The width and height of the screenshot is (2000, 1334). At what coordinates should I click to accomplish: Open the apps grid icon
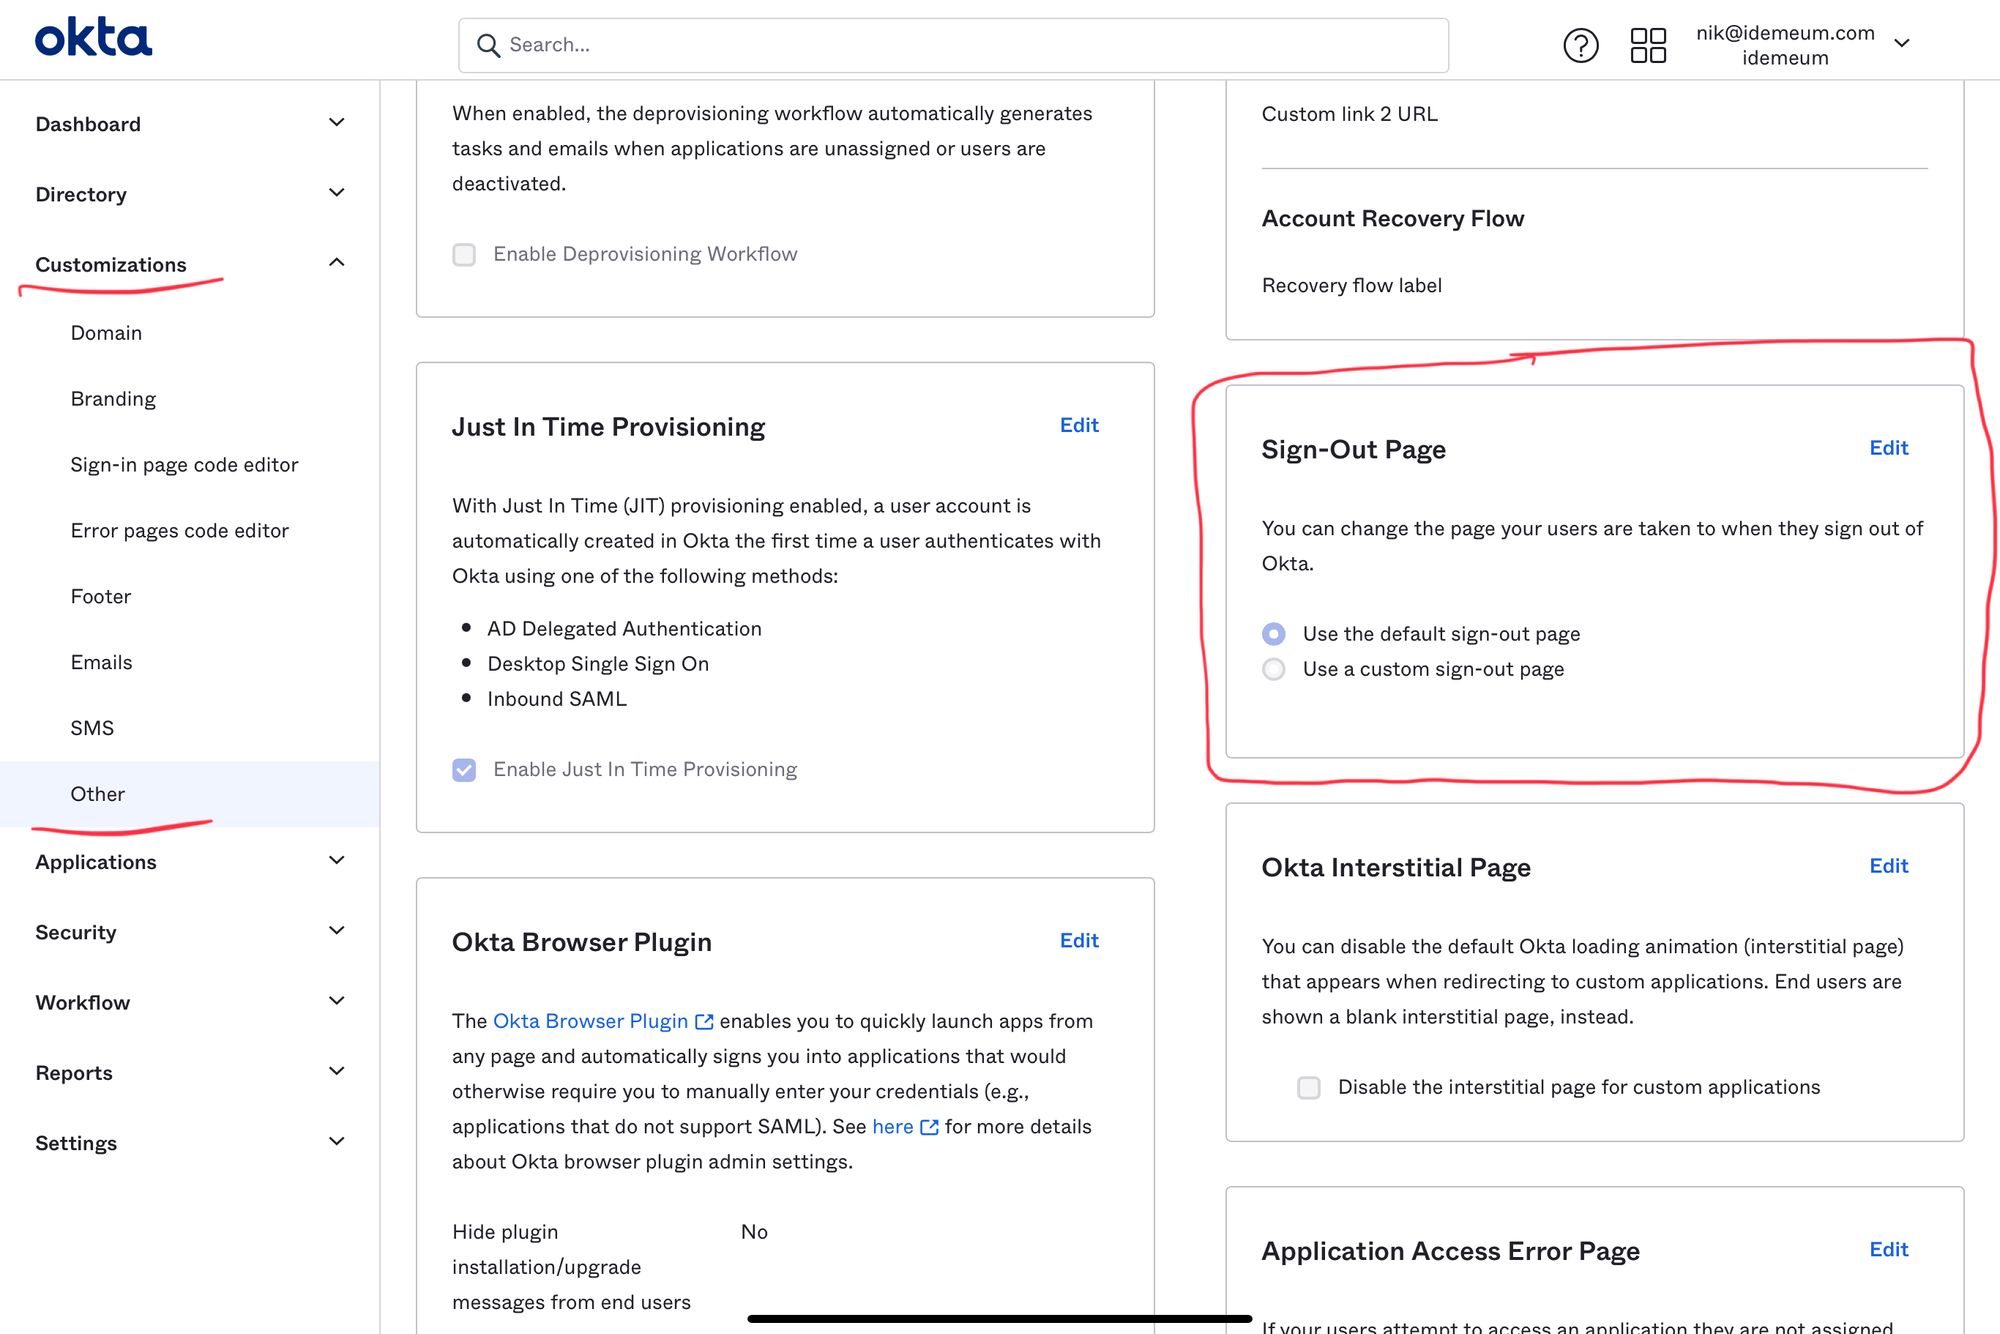coord(1648,45)
